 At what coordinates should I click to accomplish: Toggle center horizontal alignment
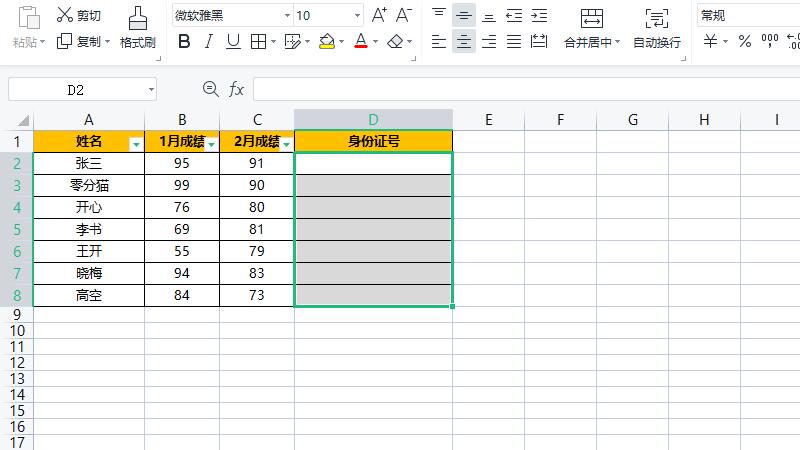tap(463, 41)
